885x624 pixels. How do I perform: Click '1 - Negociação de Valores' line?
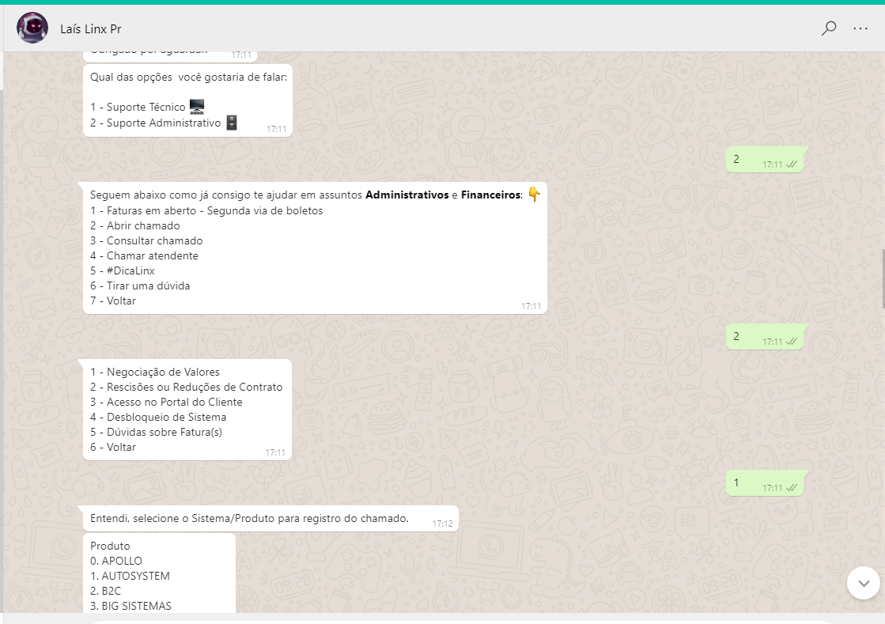(x=155, y=372)
